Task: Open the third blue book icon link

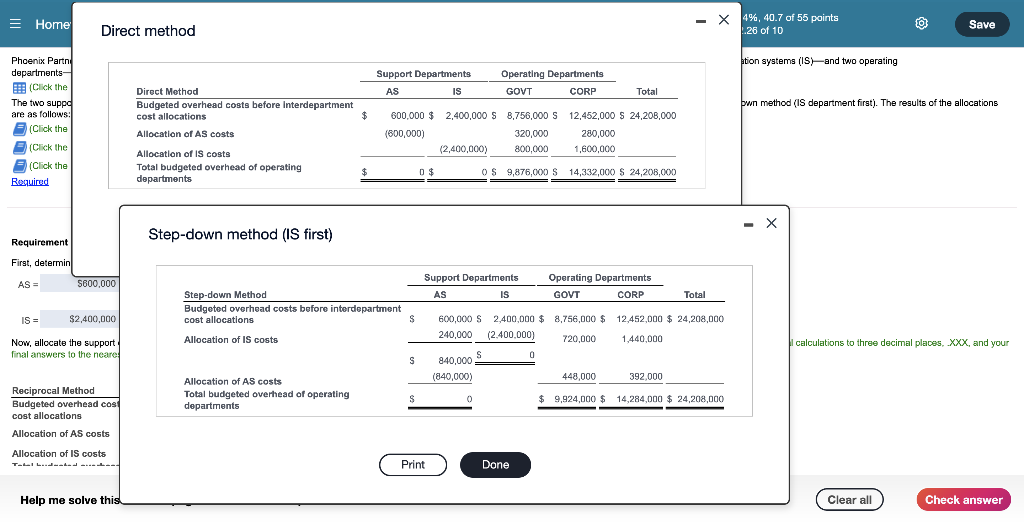Action: (x=20, y=165)
